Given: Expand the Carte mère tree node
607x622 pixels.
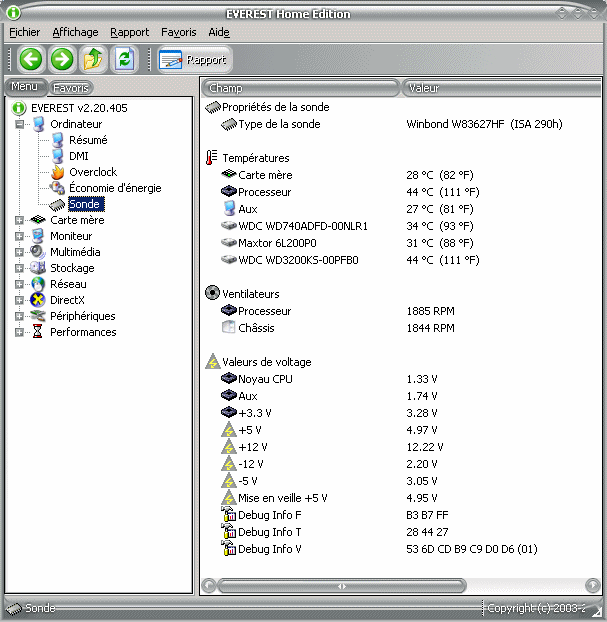Looking at the screenshot, I should [19, 220].
